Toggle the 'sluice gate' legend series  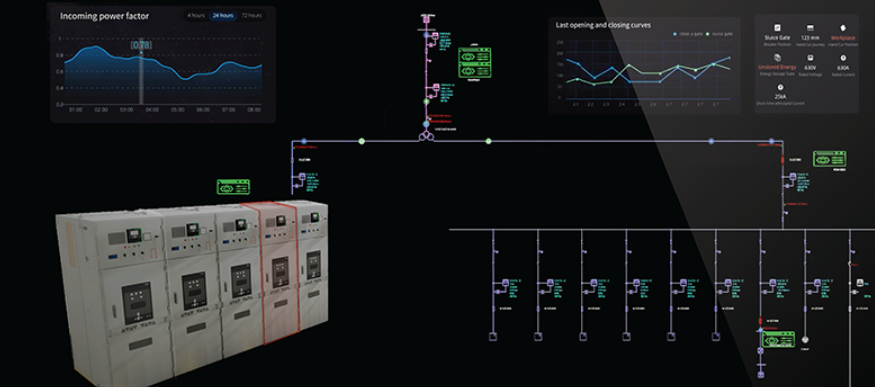(x=720, y=34)
